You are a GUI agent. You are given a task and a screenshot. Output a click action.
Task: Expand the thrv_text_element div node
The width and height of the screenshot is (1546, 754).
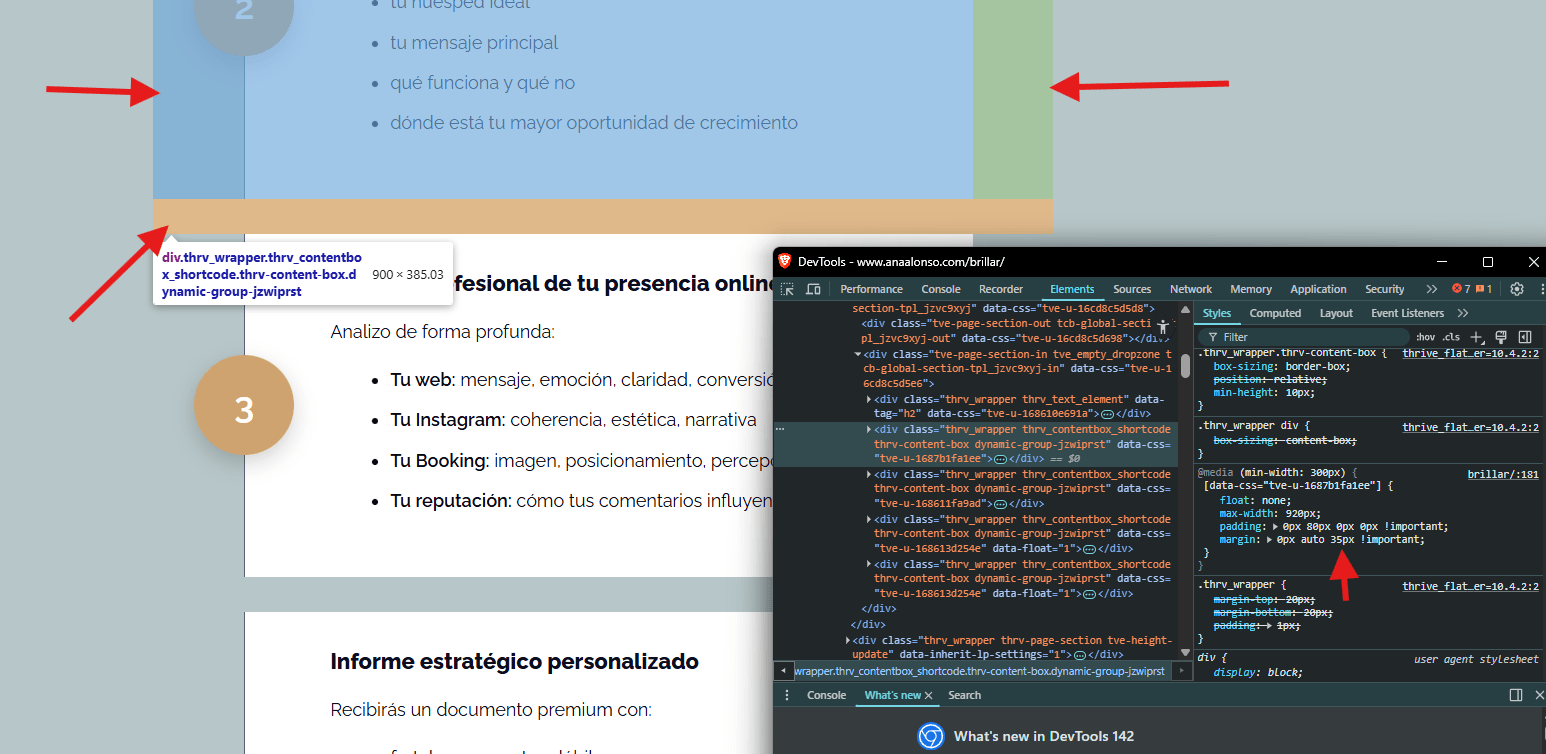click(869, 399)
